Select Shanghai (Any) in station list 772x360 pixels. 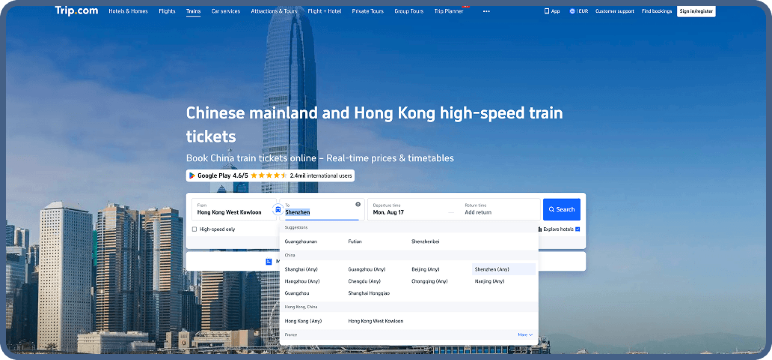click(x=301, y=269)
